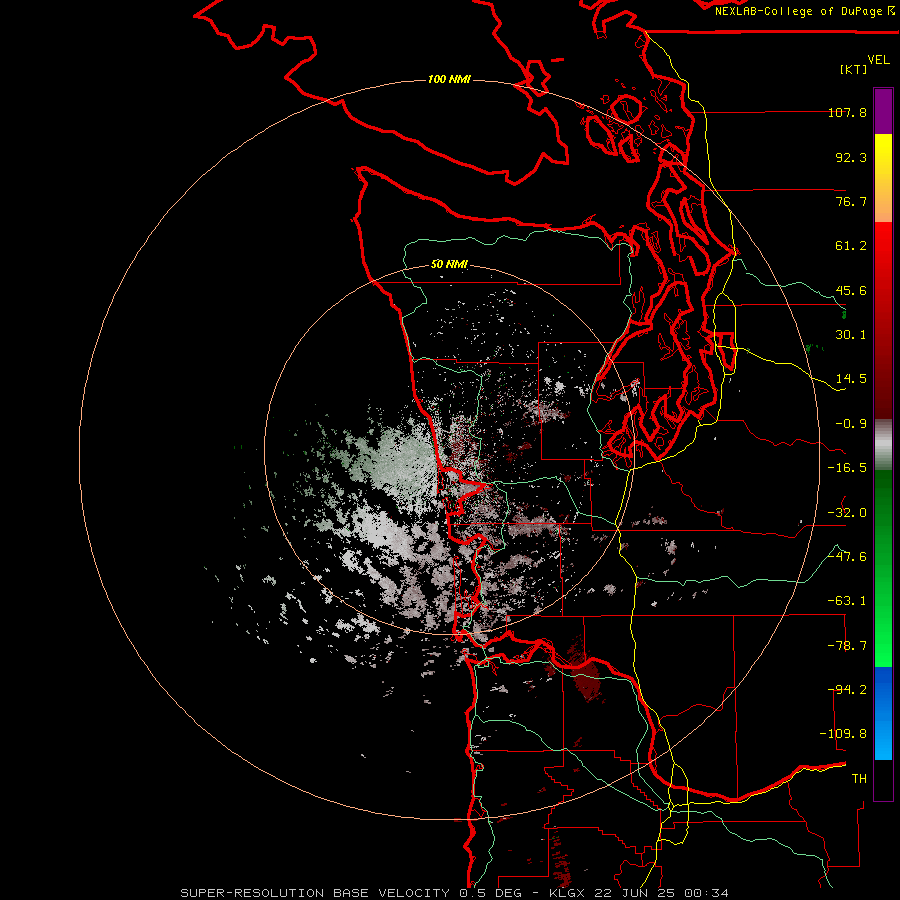This screenshot has height=900, width=900.
Task: Click the NEXLAB-College of DuPage credit text
Action: click(798, 11)
